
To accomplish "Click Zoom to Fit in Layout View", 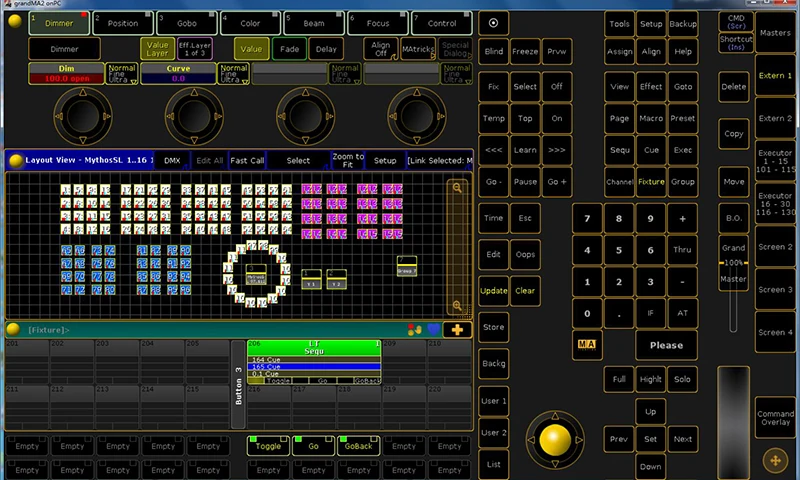I will point(347,160).
